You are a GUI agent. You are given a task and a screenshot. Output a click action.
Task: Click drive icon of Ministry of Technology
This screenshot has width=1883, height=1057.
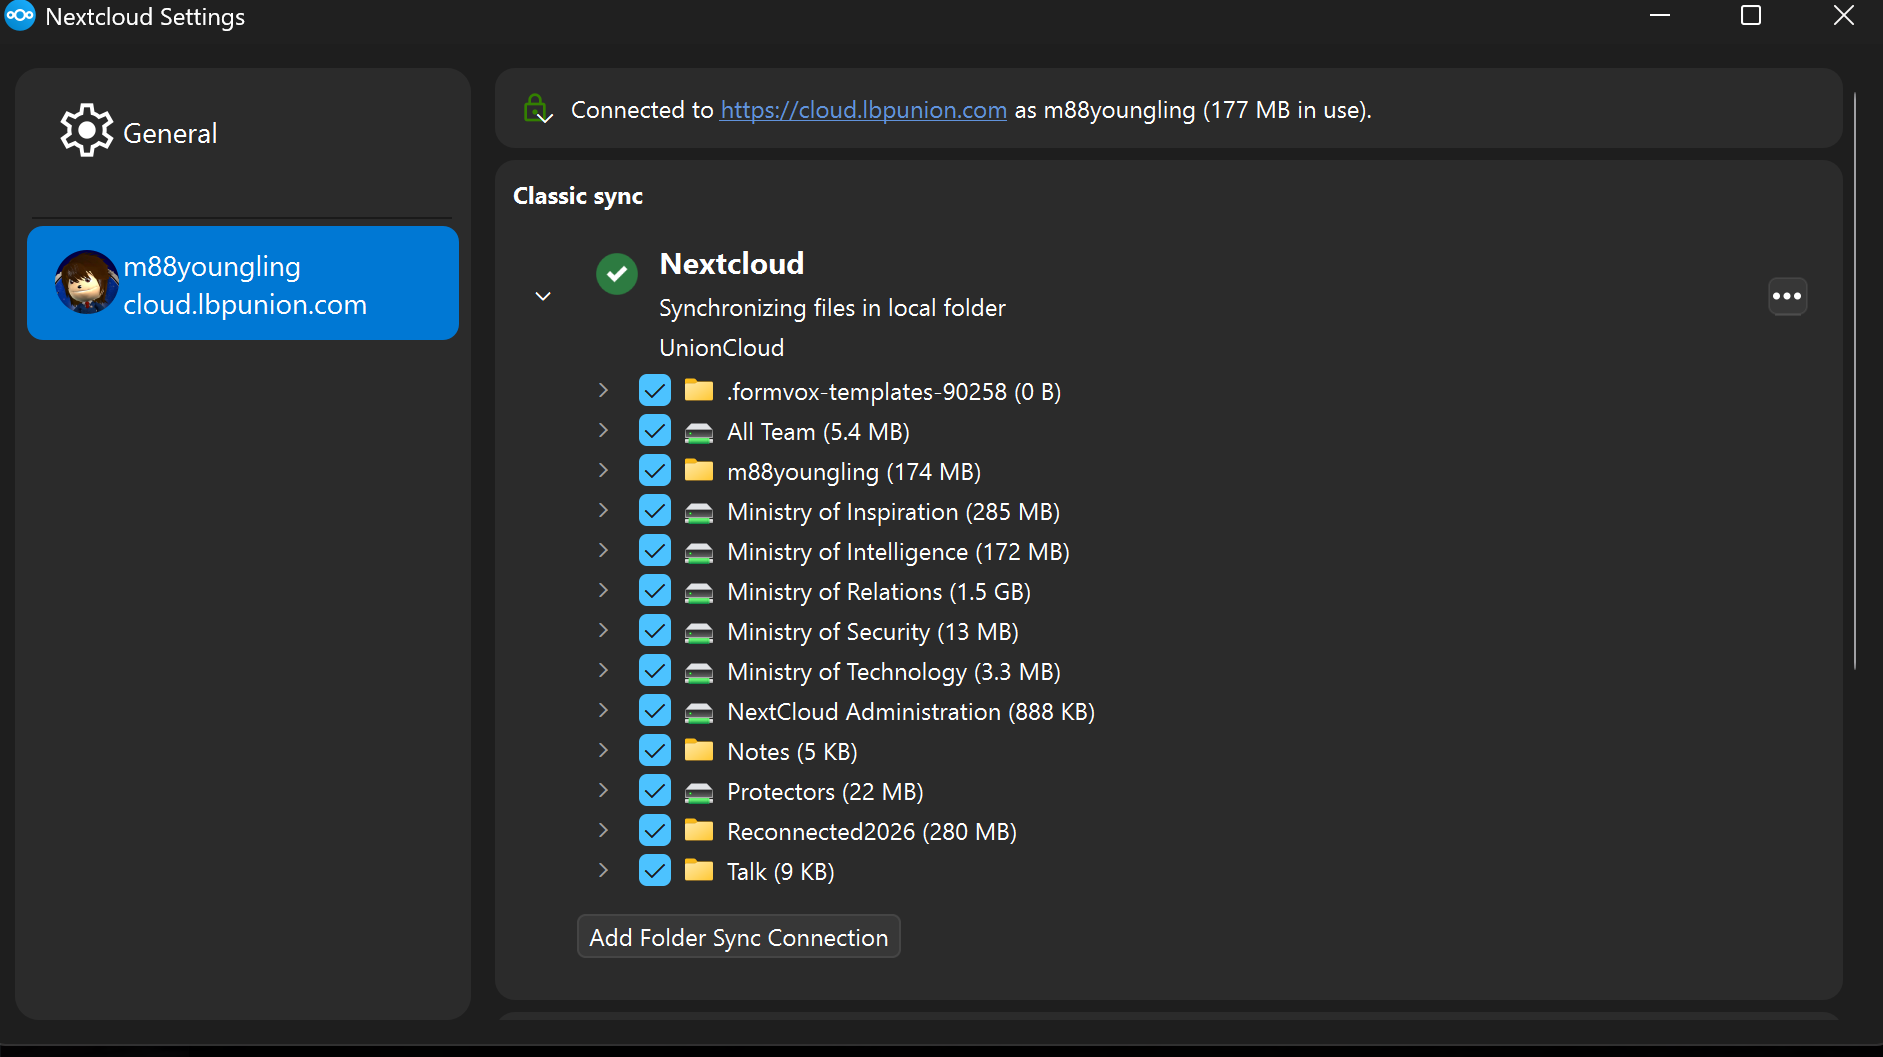(x=699, y=672)
